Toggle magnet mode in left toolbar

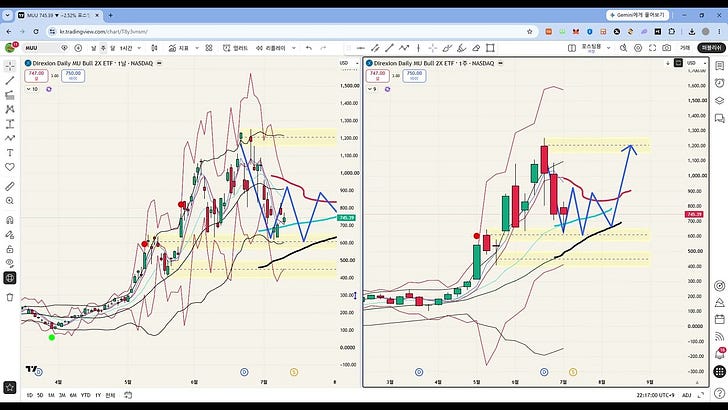click(10, 221)
